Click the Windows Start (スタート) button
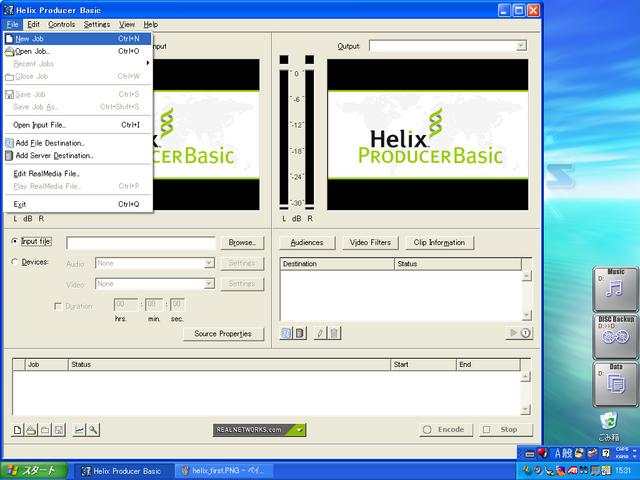 [x=33, y=471]
